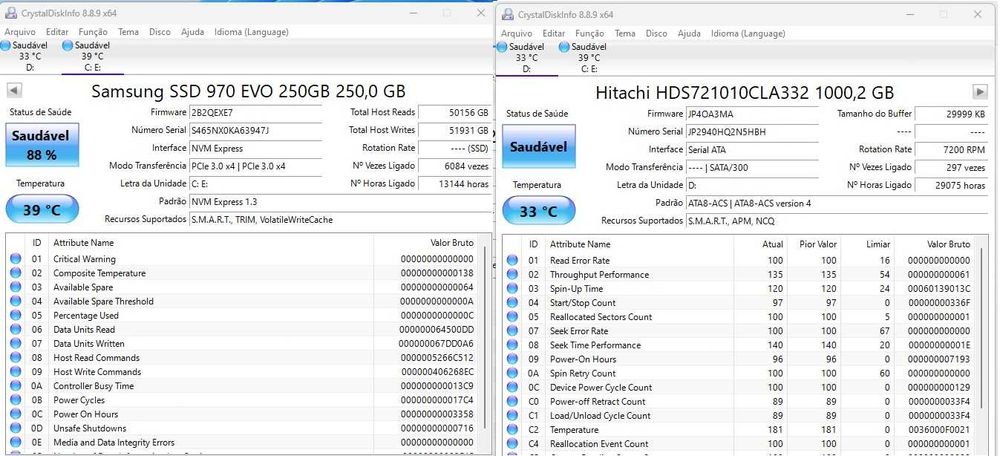Click the 33 °C temperature indicator
This screenshot has height=456, width=1000.
click(x=538, y=211)
